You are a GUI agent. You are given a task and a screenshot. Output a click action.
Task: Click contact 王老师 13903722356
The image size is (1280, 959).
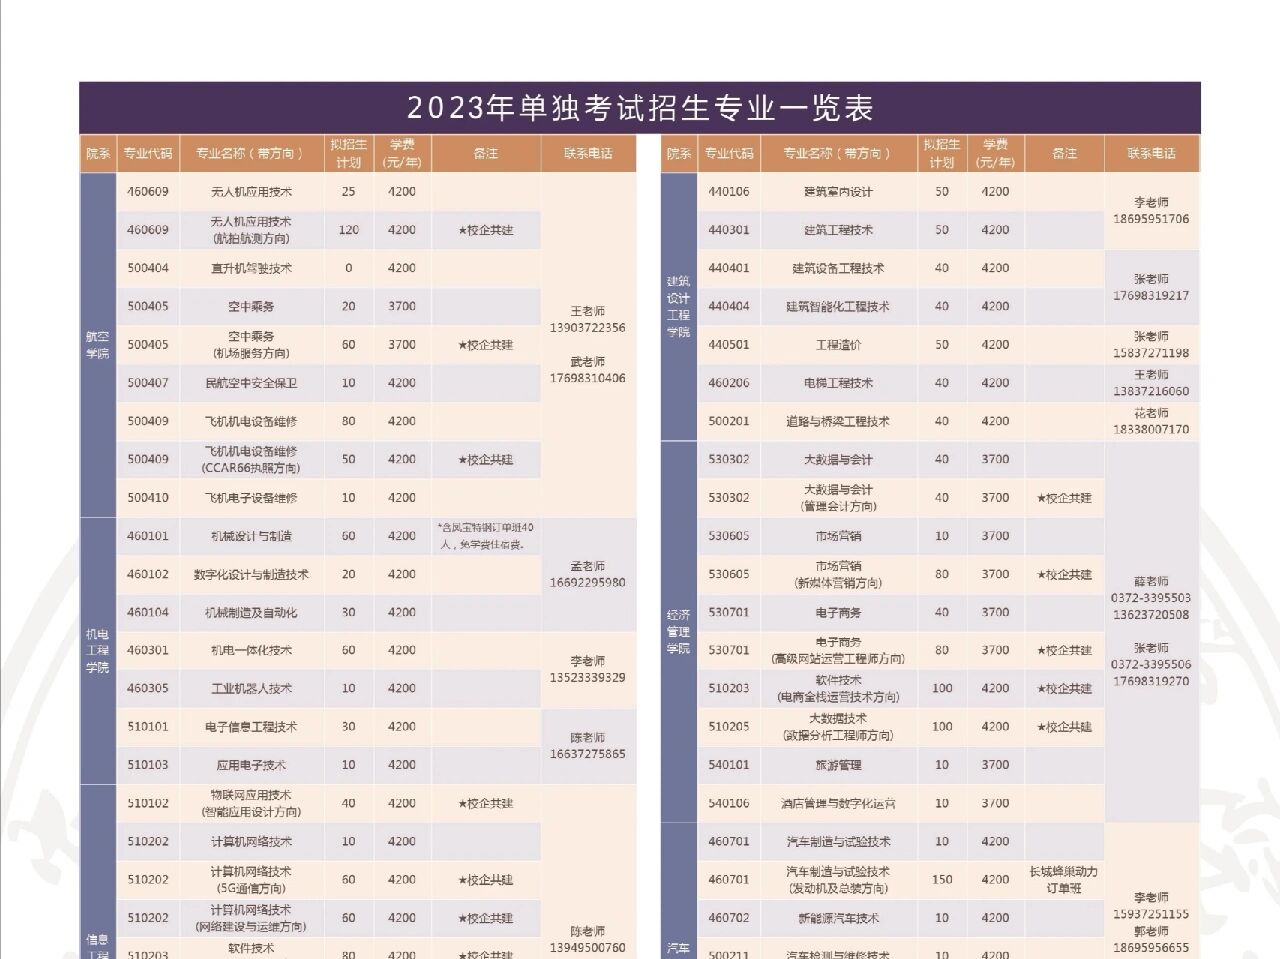[588, 320]
